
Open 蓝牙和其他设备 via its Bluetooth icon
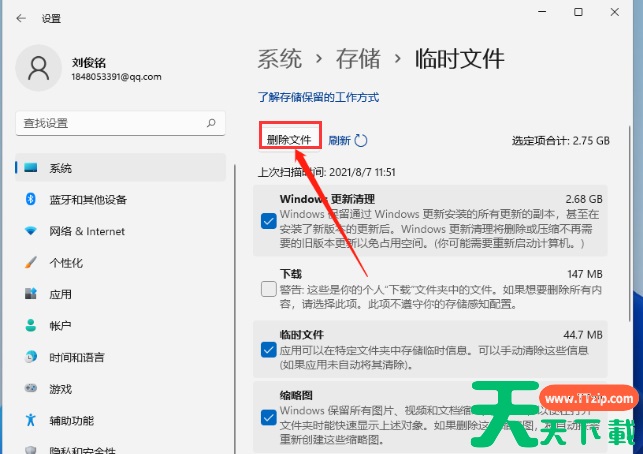tap(31, 199)
